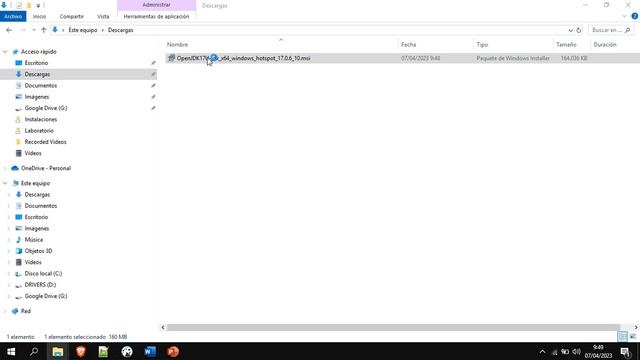Collapse the Acceso rápido tree node
Image resolution: width=640 pixels, height=360 pixels.
tap(5, 52)
